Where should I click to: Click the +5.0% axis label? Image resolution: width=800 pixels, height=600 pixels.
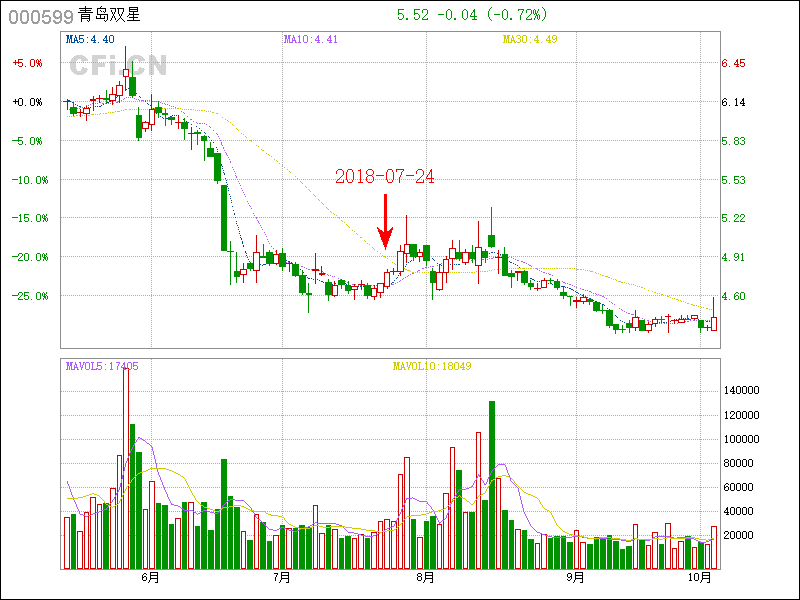[x=27, y=63]
